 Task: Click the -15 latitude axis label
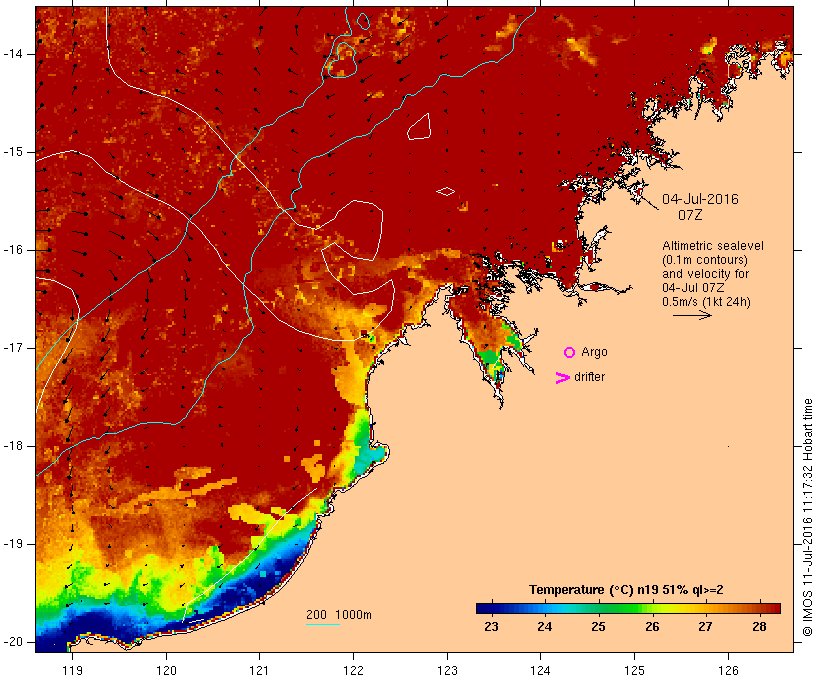[x=13, y=152]
